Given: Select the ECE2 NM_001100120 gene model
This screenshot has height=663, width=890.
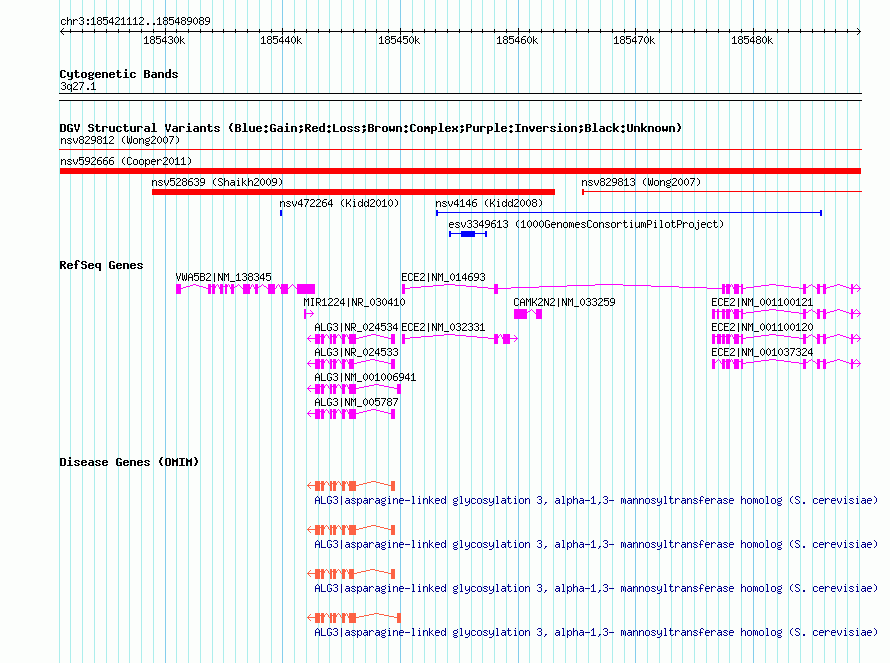Looking at the screenshot, I should point(786,339).
